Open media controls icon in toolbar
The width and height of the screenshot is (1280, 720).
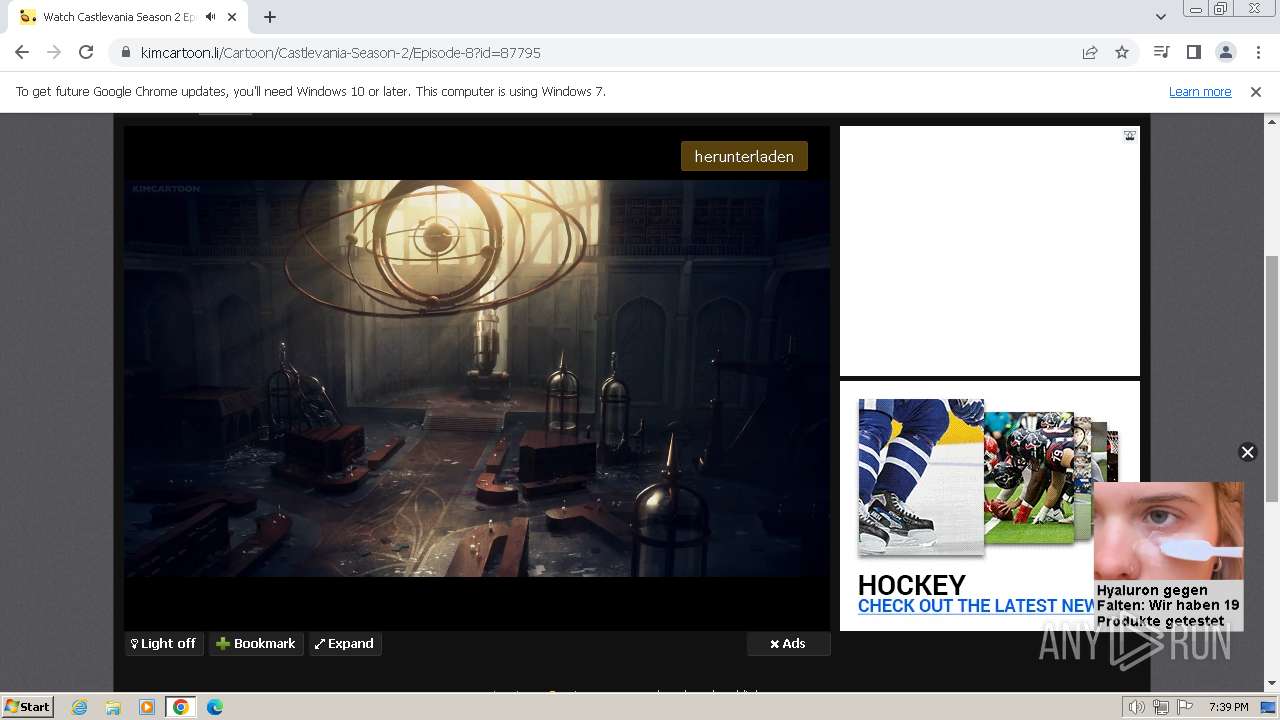(1161, 52)
